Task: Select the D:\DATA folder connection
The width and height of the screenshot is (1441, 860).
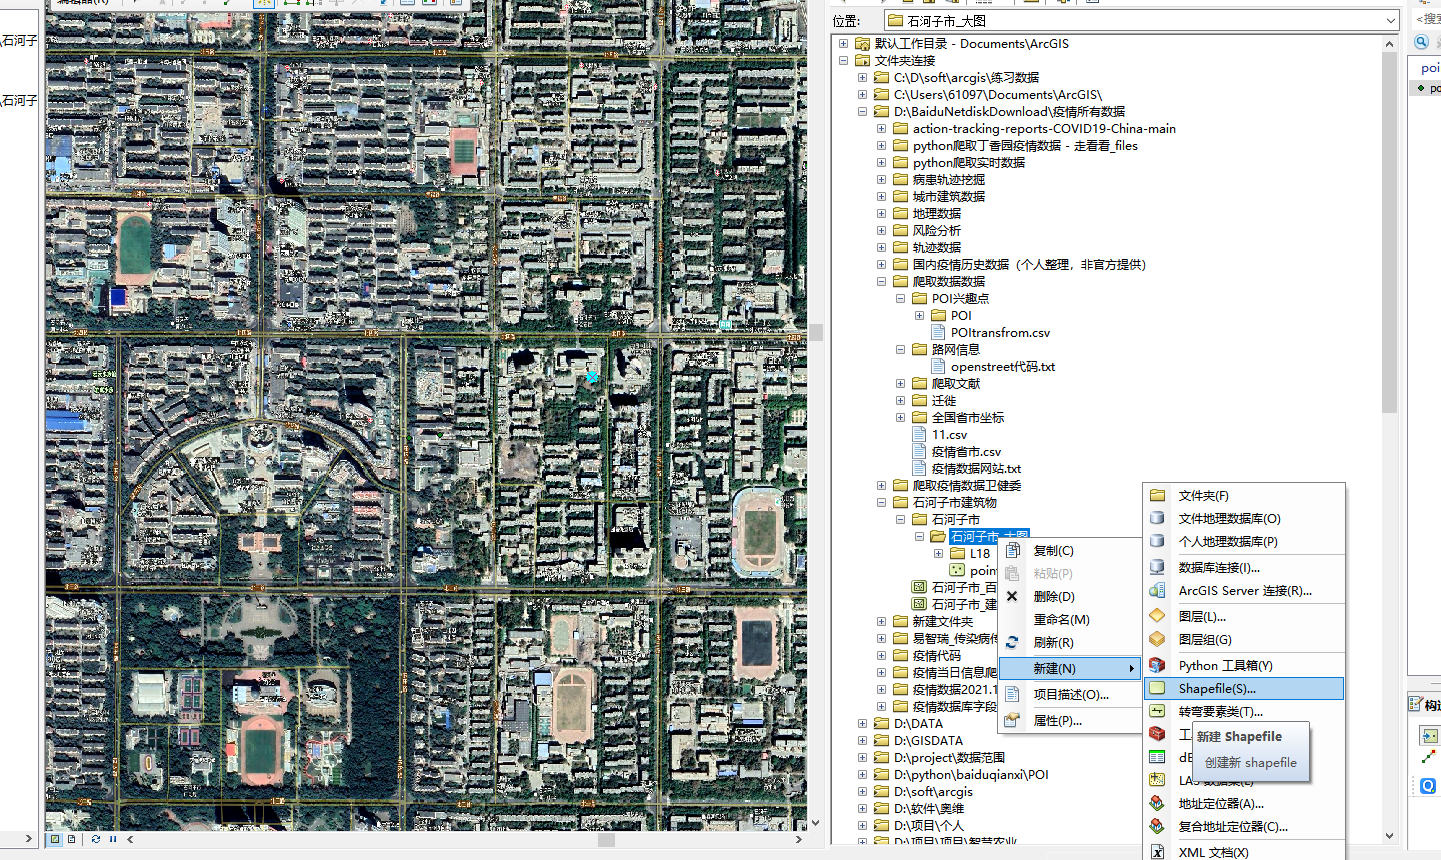Action: (x=918, y=723)
